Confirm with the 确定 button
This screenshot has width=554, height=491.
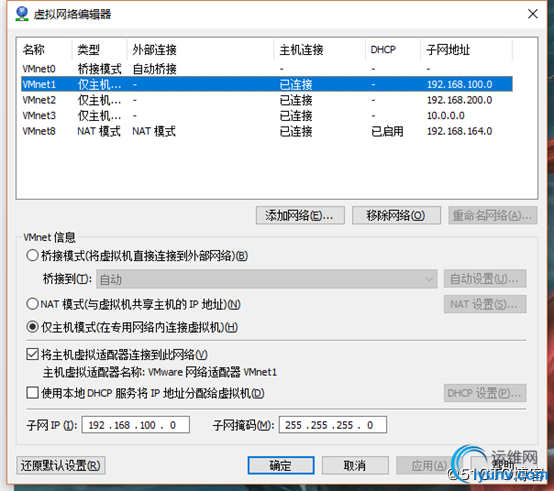tap(281, 465)
